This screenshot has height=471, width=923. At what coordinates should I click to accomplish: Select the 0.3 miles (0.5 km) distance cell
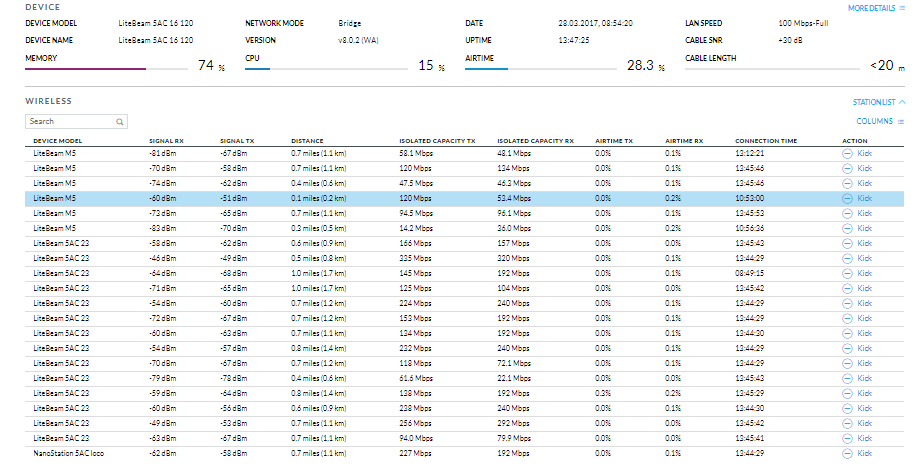(x=318, y=228)
